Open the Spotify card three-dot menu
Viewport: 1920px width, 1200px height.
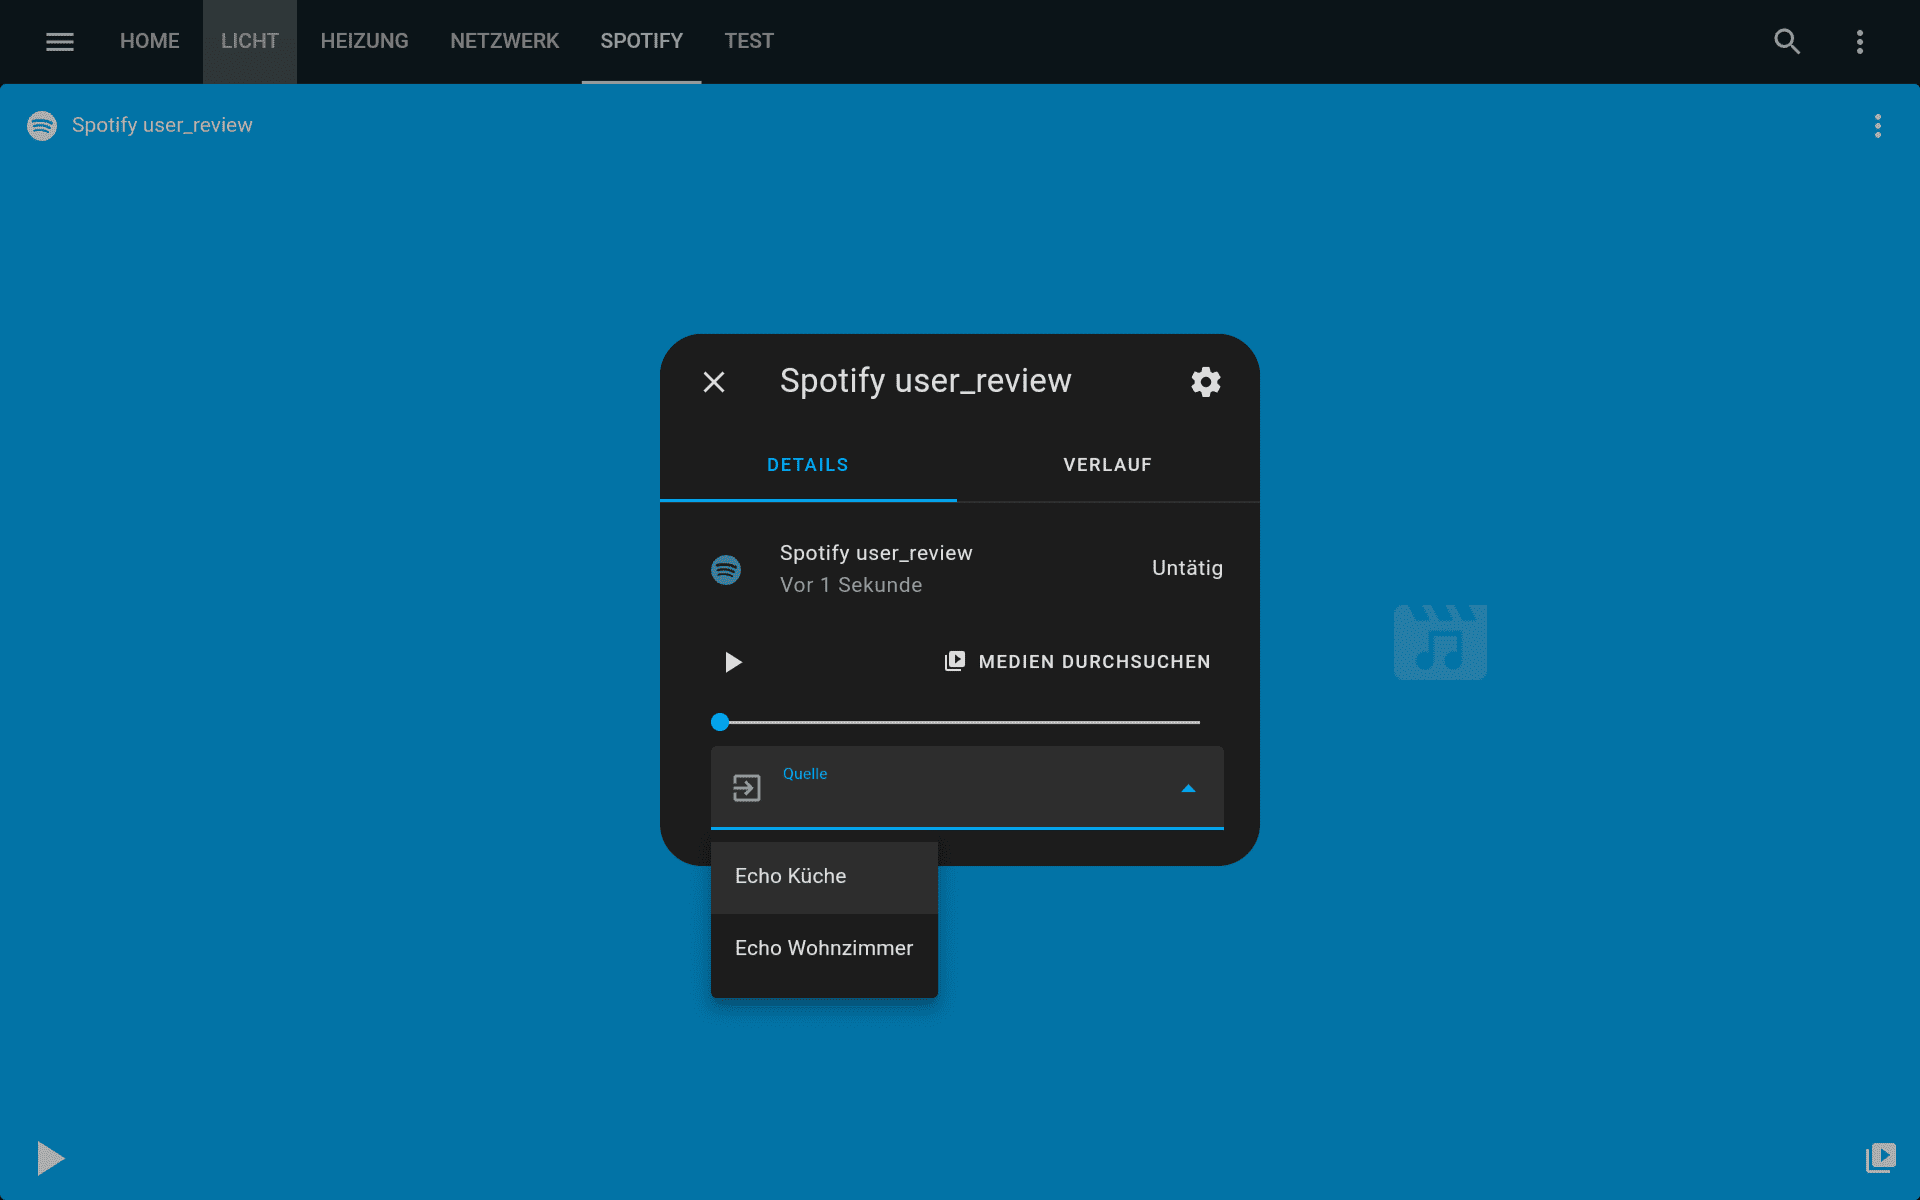pos(1878,125)
